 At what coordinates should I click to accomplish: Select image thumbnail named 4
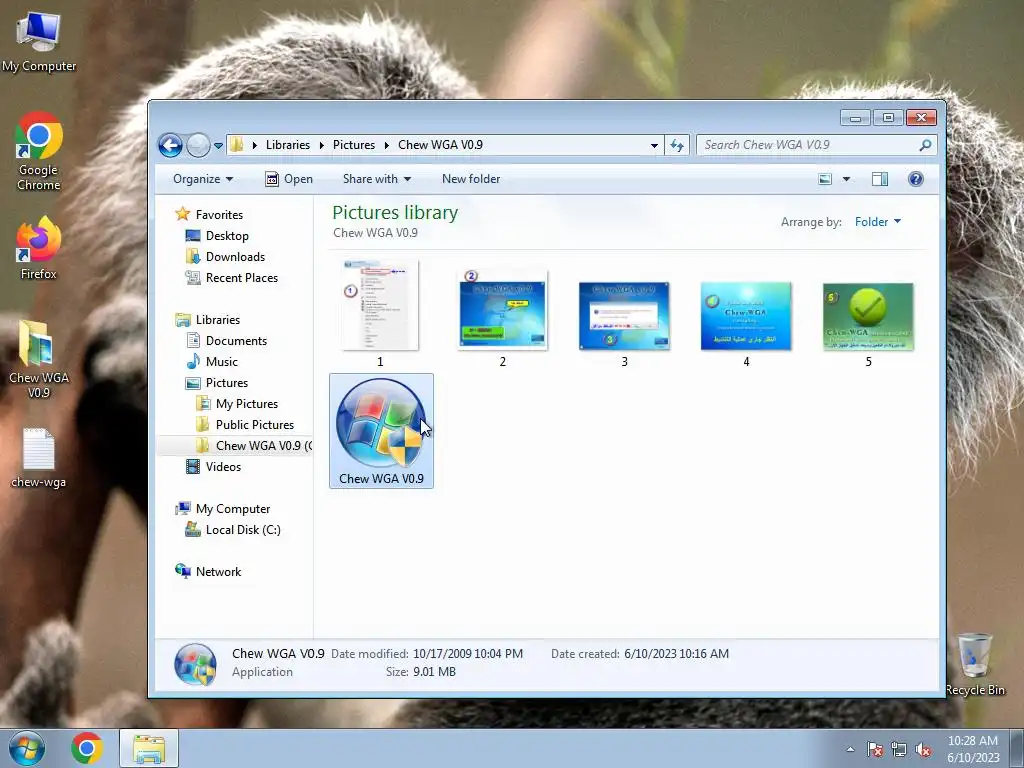(746, 324)
